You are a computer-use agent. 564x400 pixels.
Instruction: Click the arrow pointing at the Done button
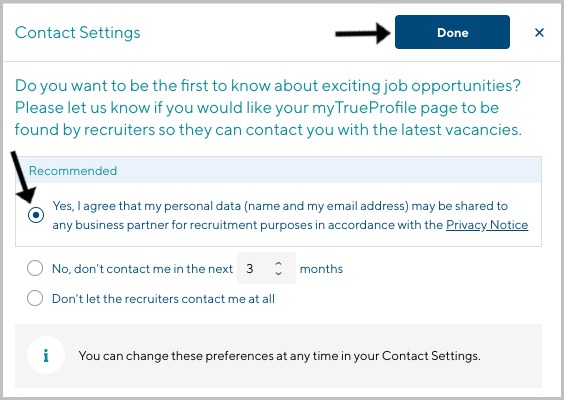pyautogui.click(x=363, y=33)
